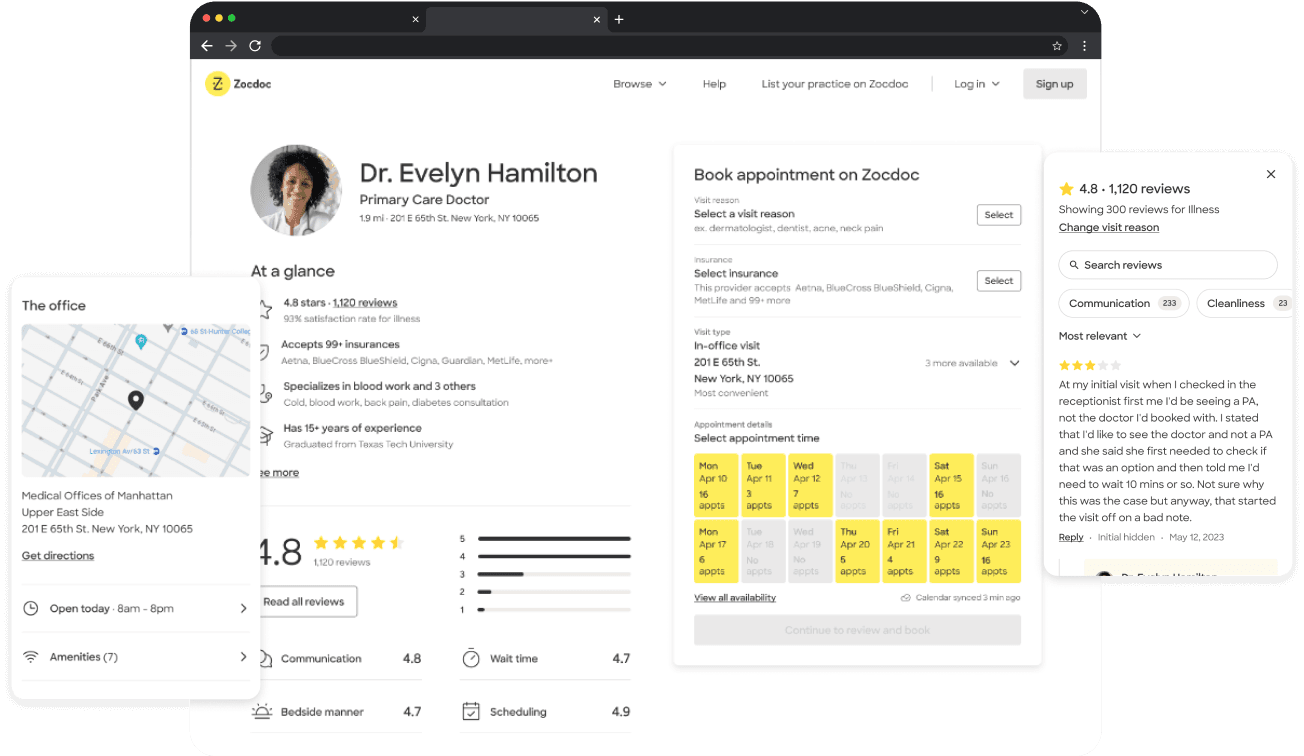The width and height of the screenshot is (1304, 756).
Task: Click Select for visit reason
Action: point(999,215)
